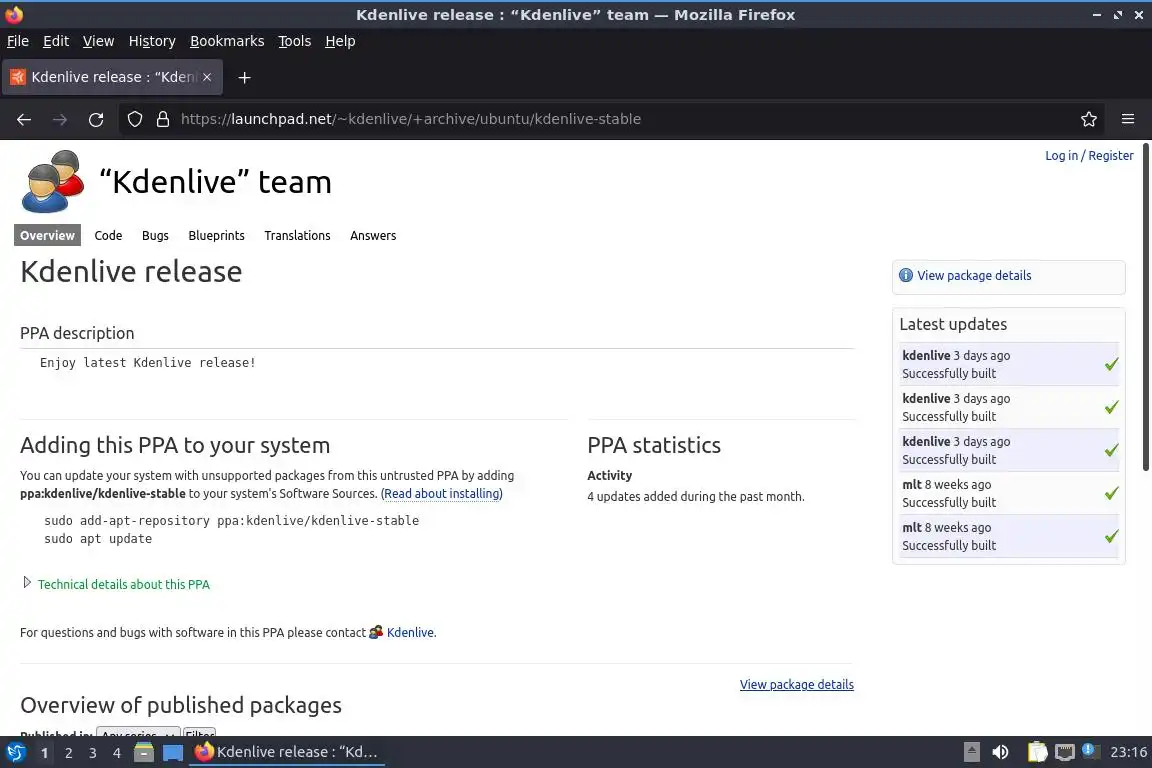Click the clipboard tray icon

tap(1037, 752)
